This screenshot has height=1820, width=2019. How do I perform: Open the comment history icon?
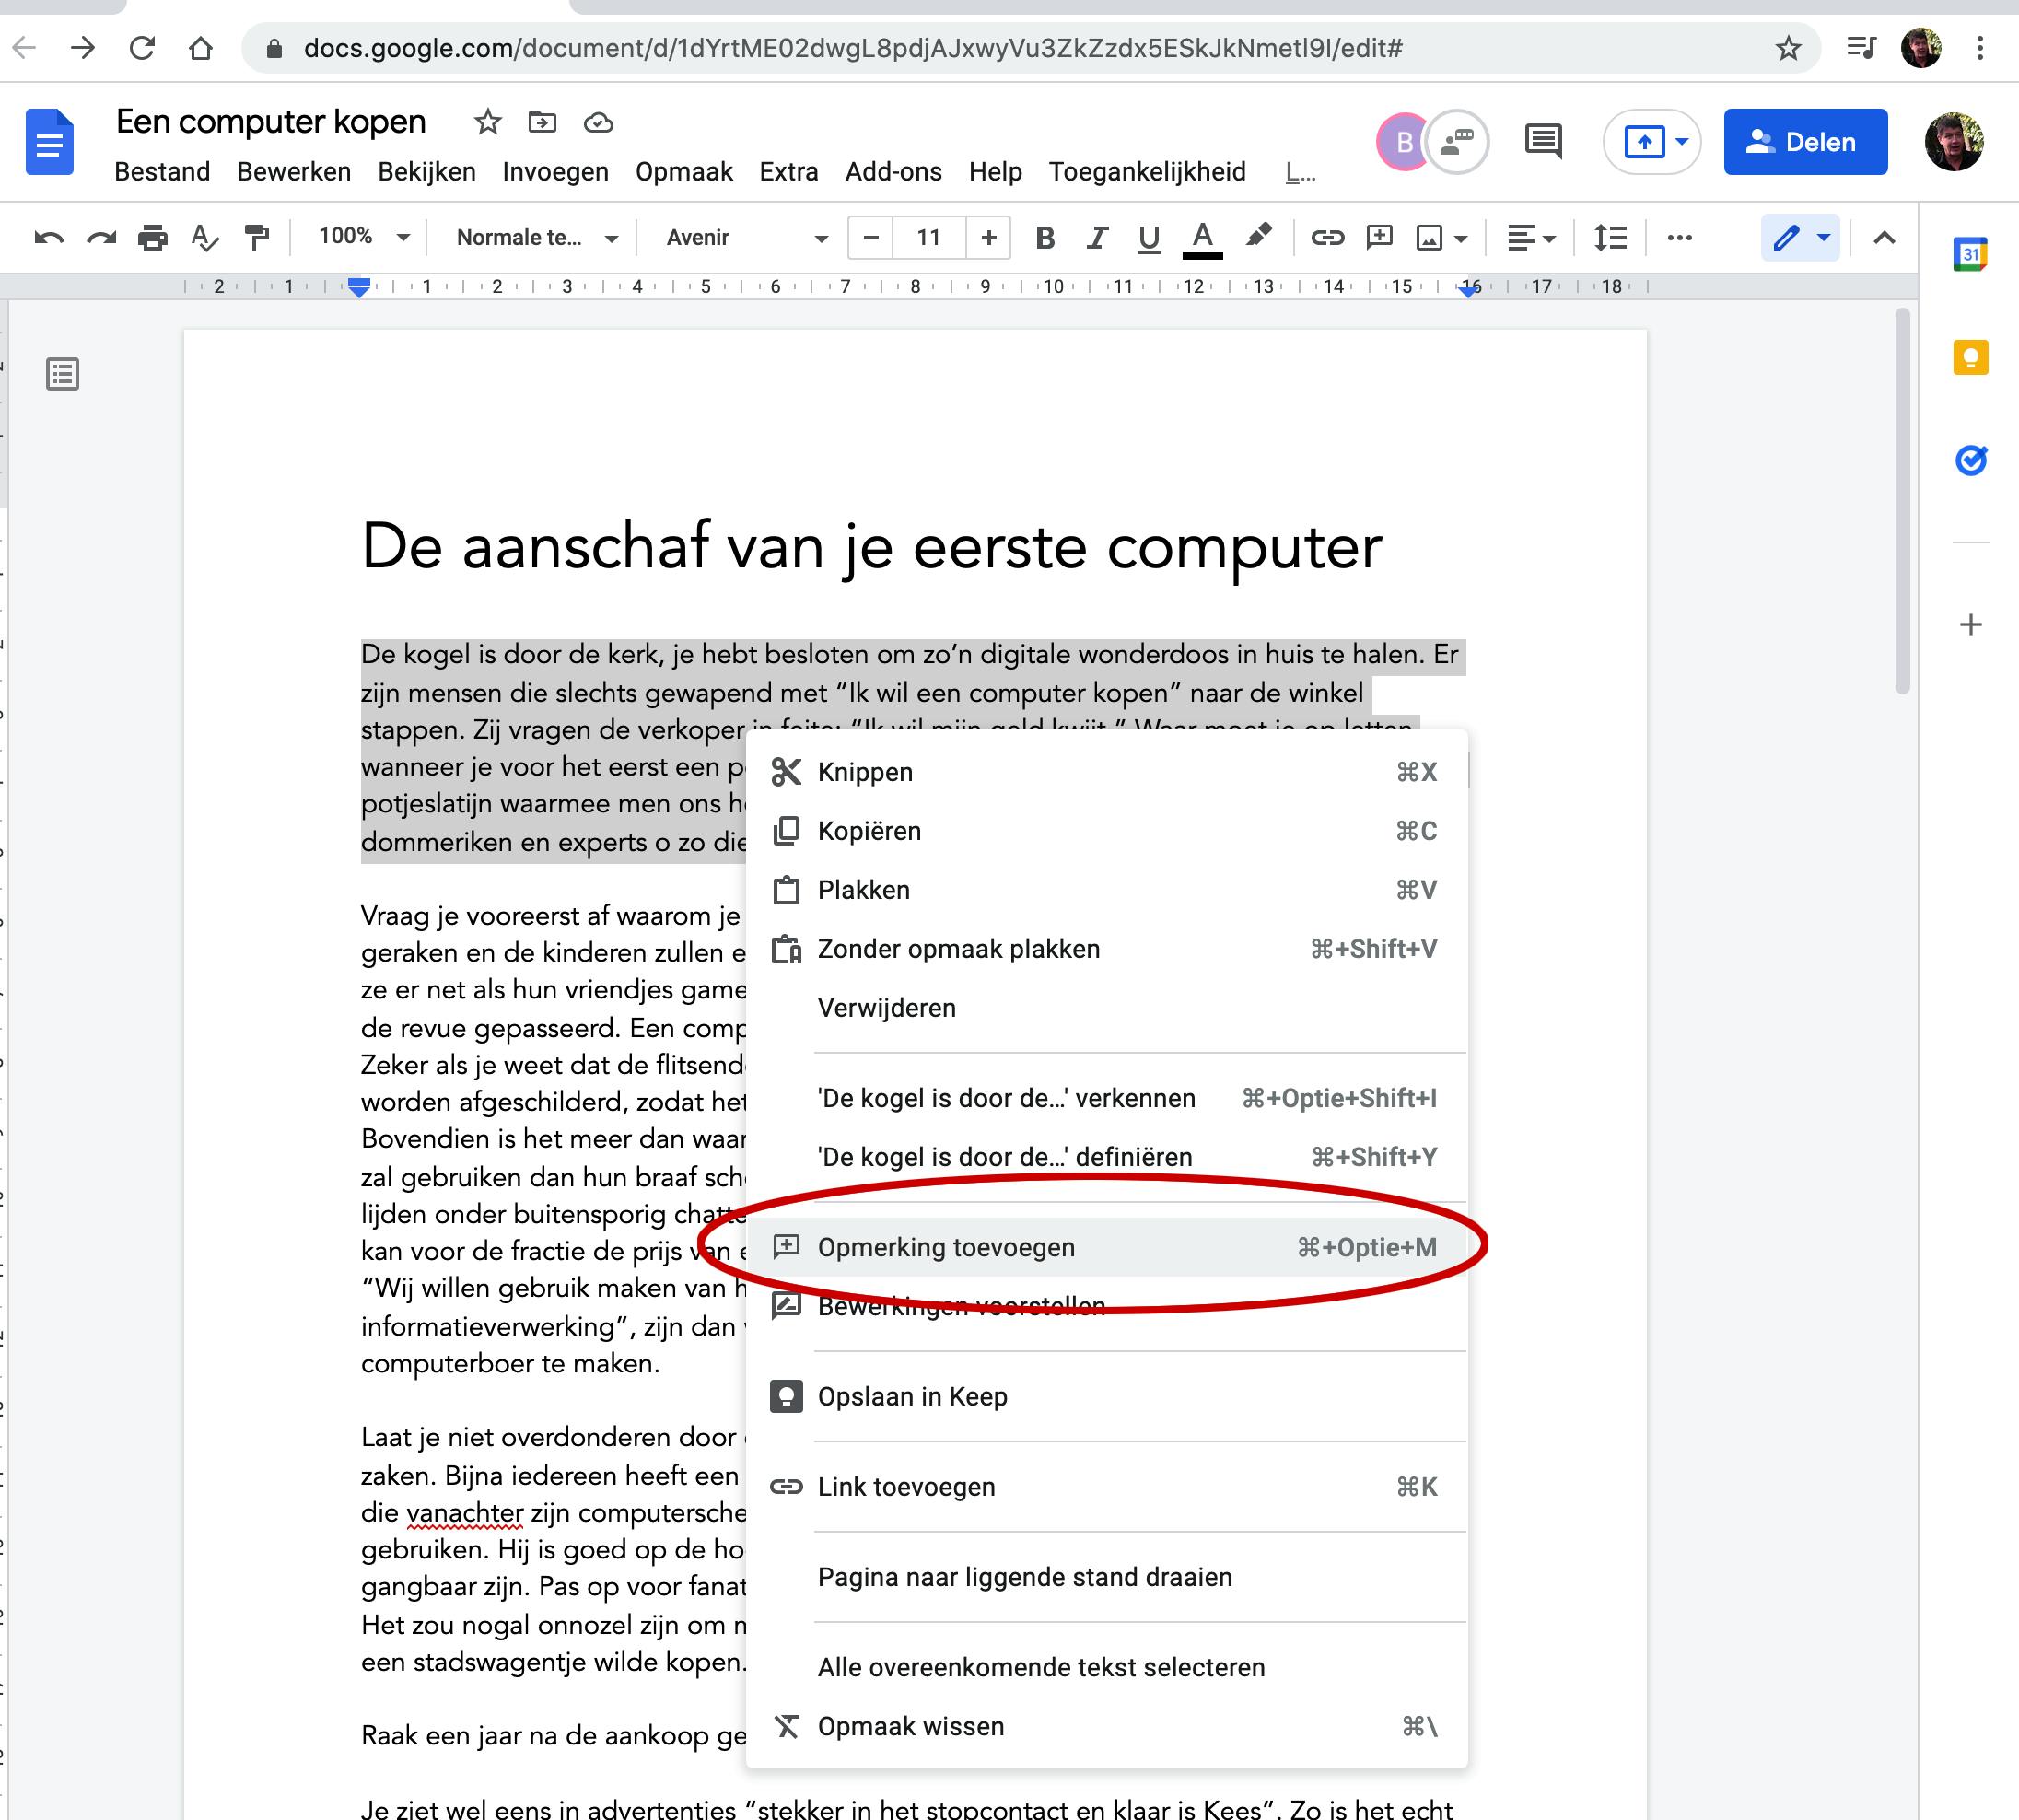point(1543,142)
